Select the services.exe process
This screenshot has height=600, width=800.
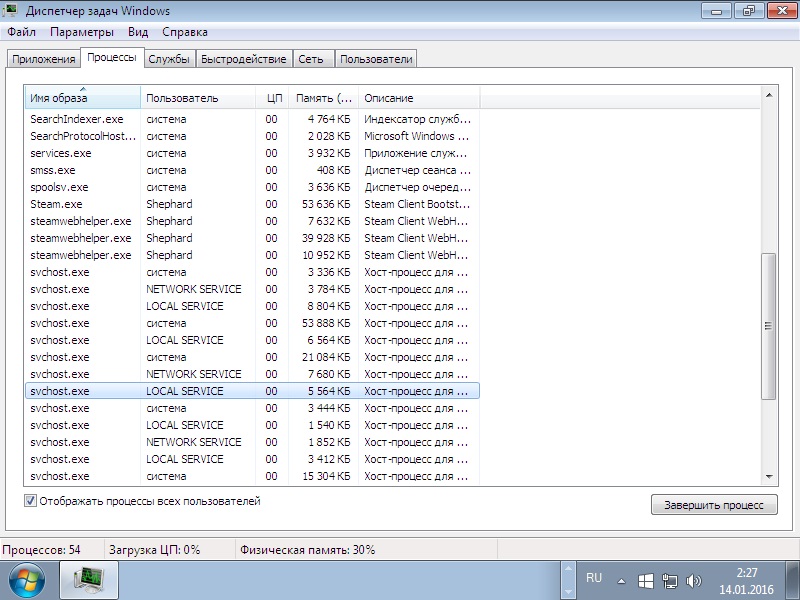(x=252, y=153)
